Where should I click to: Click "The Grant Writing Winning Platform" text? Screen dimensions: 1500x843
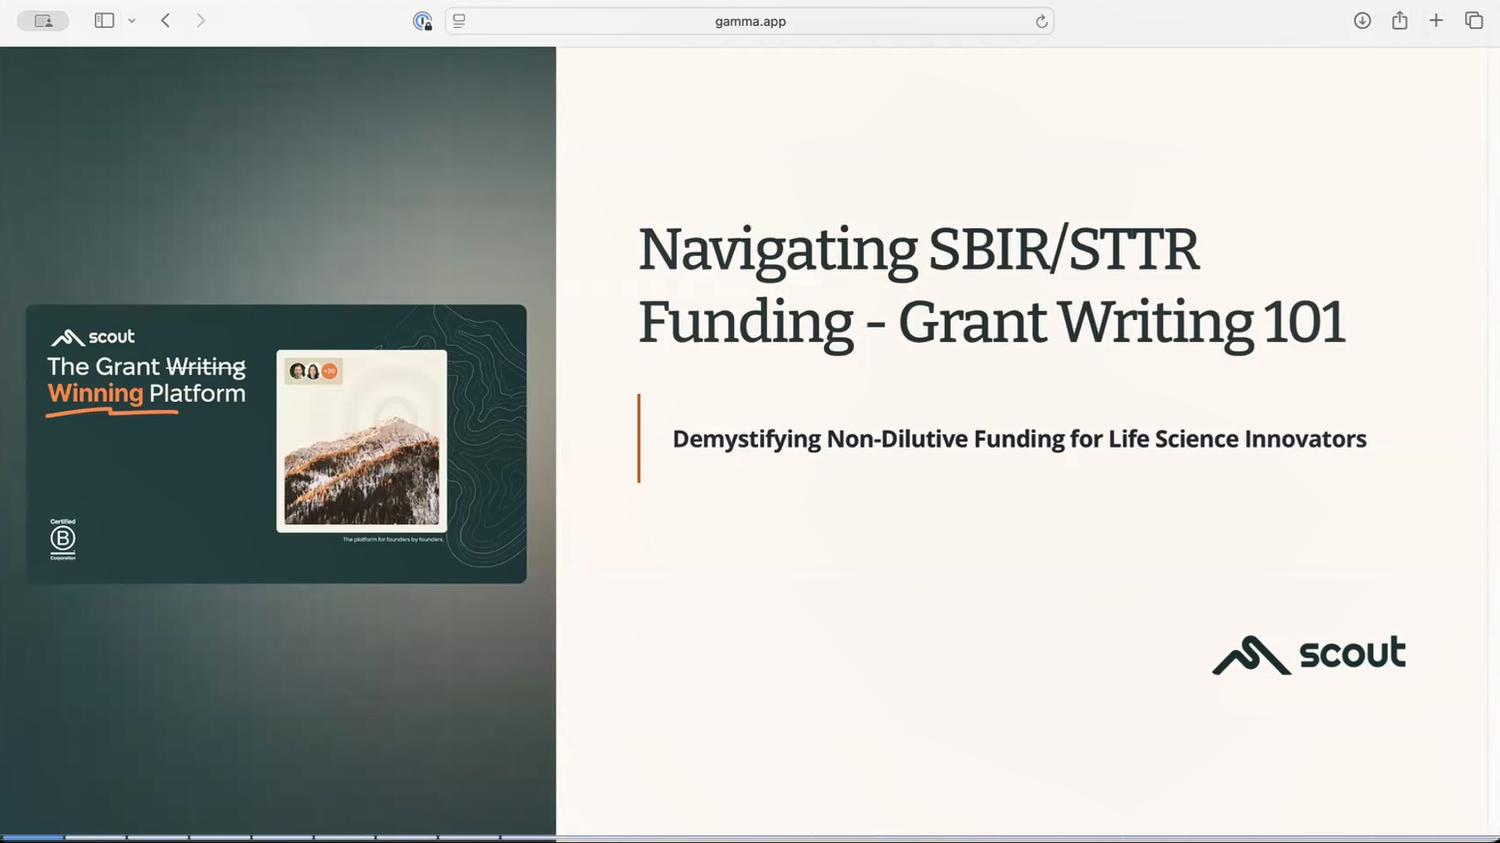click(146, 380)
